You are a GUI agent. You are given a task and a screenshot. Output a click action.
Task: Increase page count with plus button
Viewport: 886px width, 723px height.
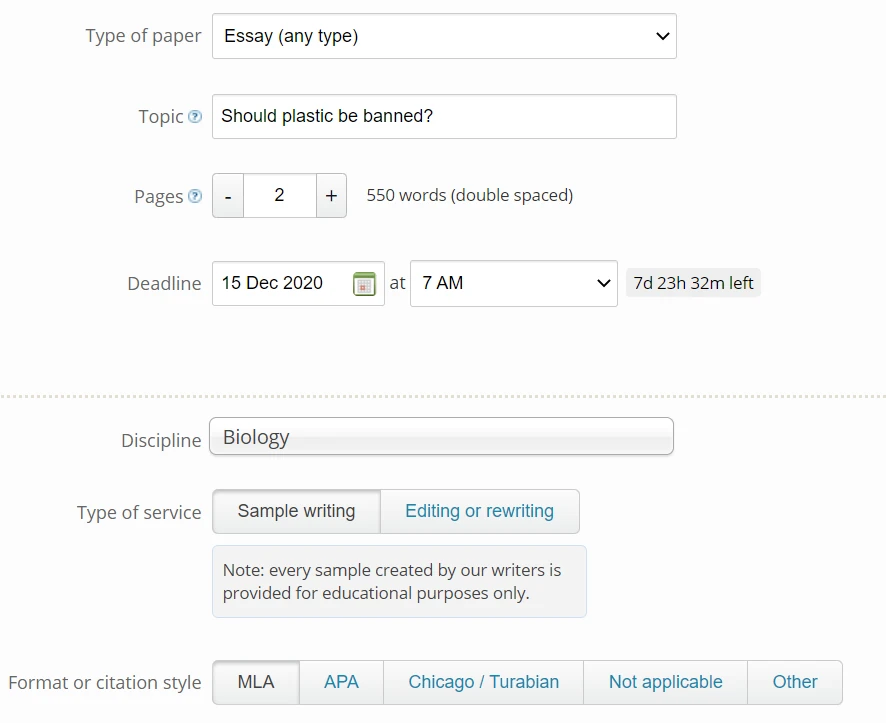331,196
